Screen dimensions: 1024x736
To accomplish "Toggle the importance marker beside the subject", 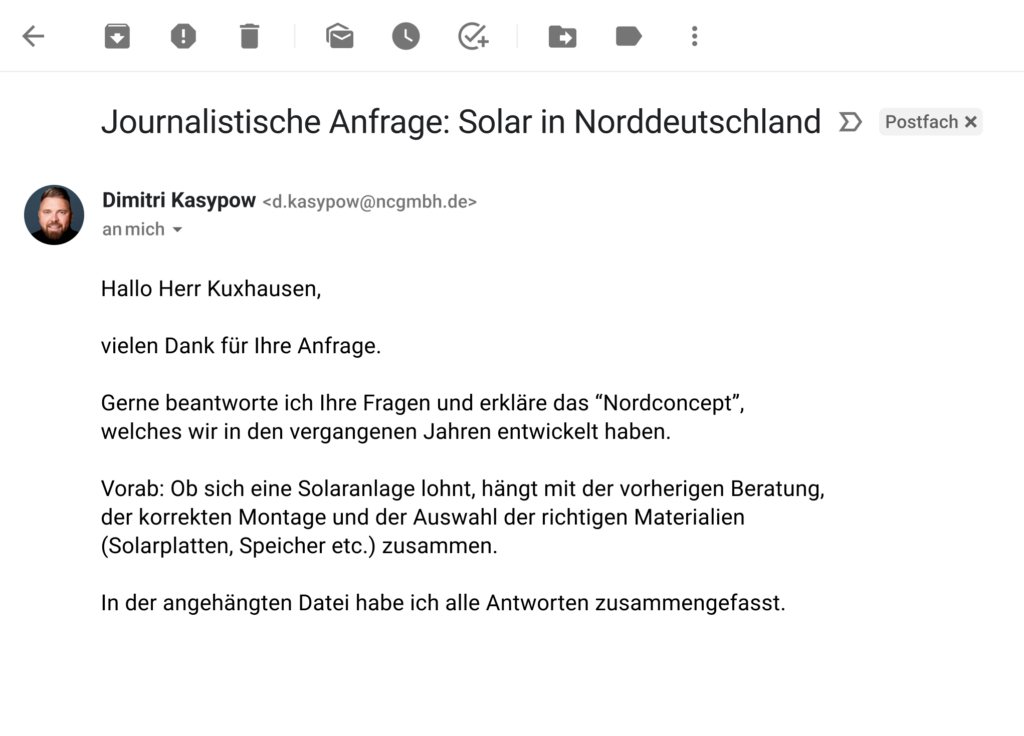I will (850, 122).
